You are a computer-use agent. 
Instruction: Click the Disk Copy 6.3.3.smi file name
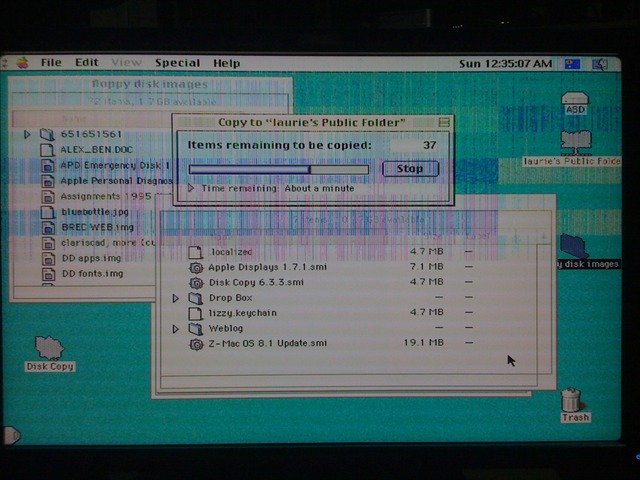pyautogui.click(x=256, y=282)
